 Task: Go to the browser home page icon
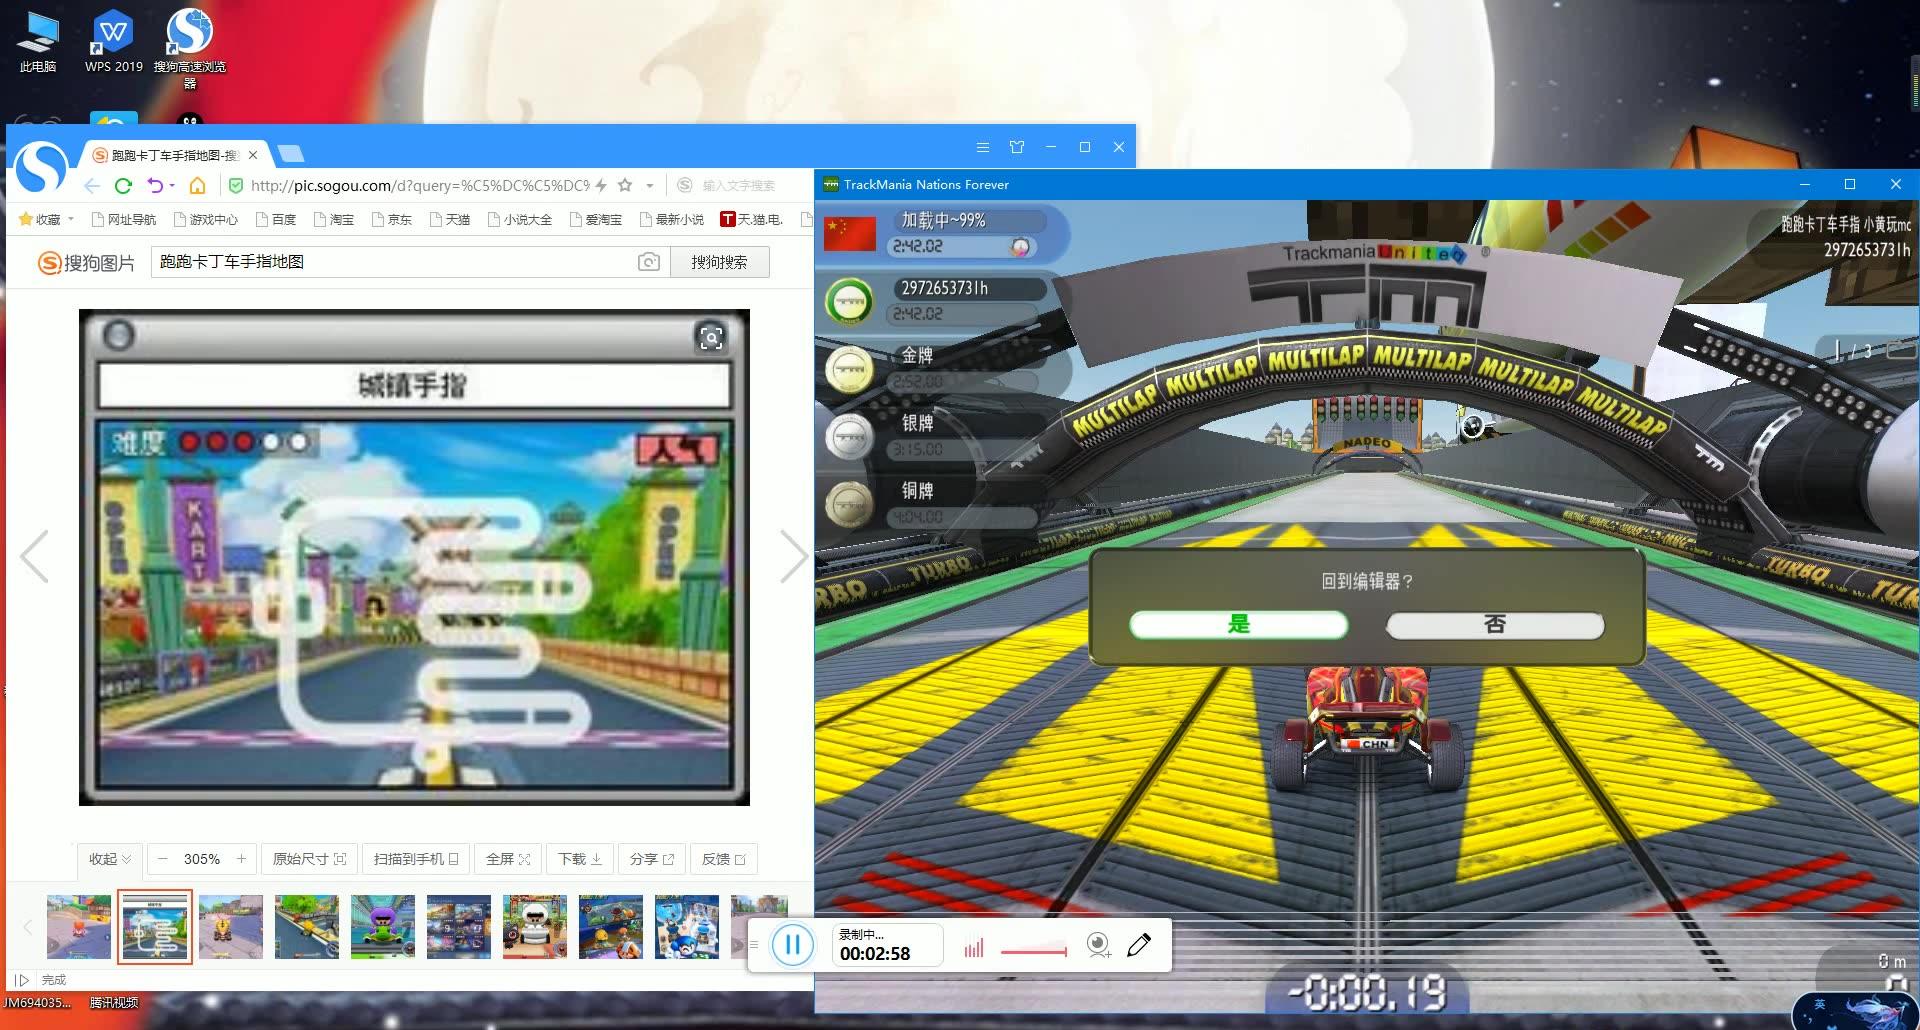pos(198,186)
